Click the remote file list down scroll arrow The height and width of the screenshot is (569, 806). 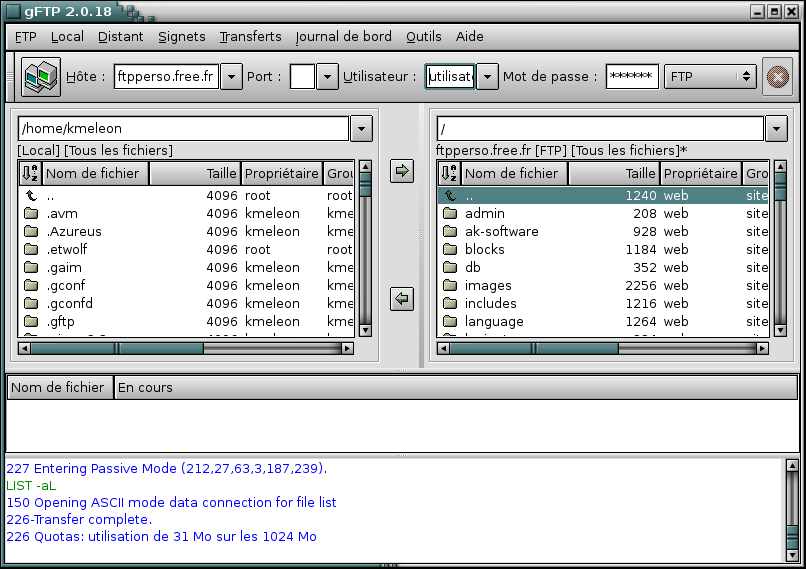(780, 331)
